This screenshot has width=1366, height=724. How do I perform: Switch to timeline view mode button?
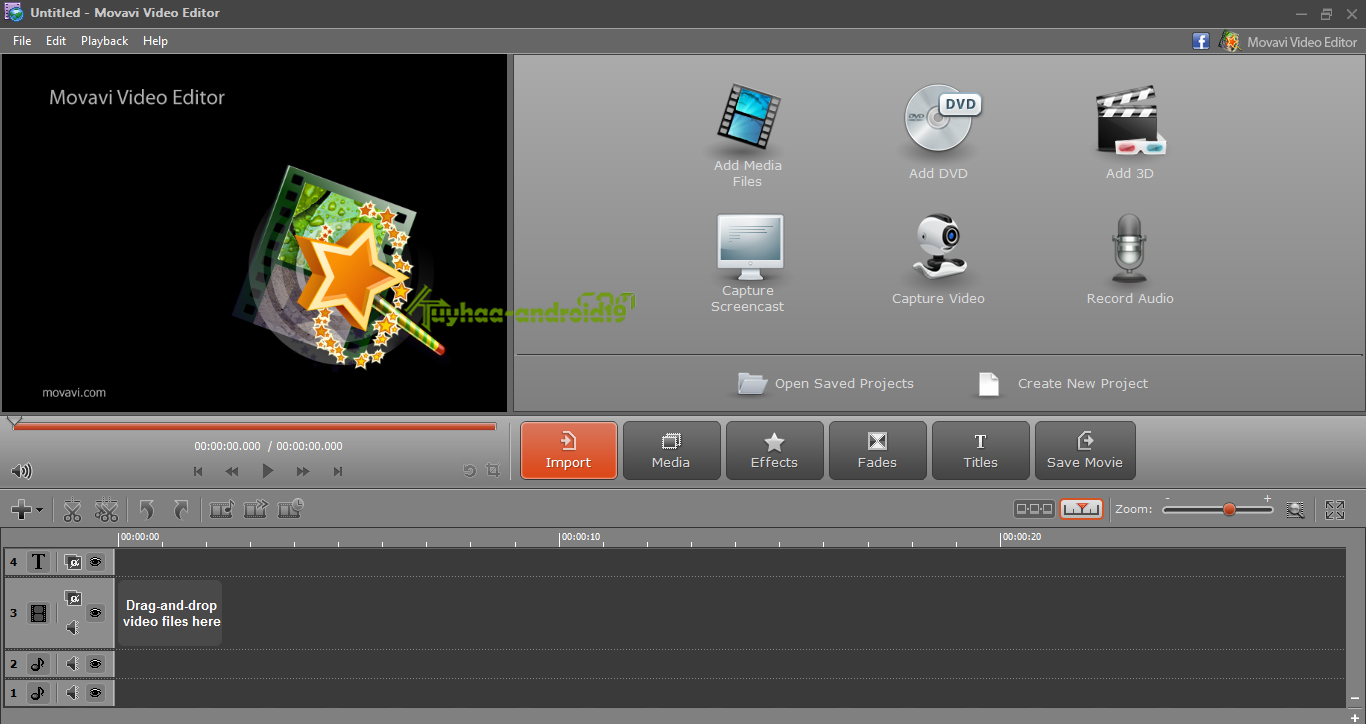tap(1081, 509)
